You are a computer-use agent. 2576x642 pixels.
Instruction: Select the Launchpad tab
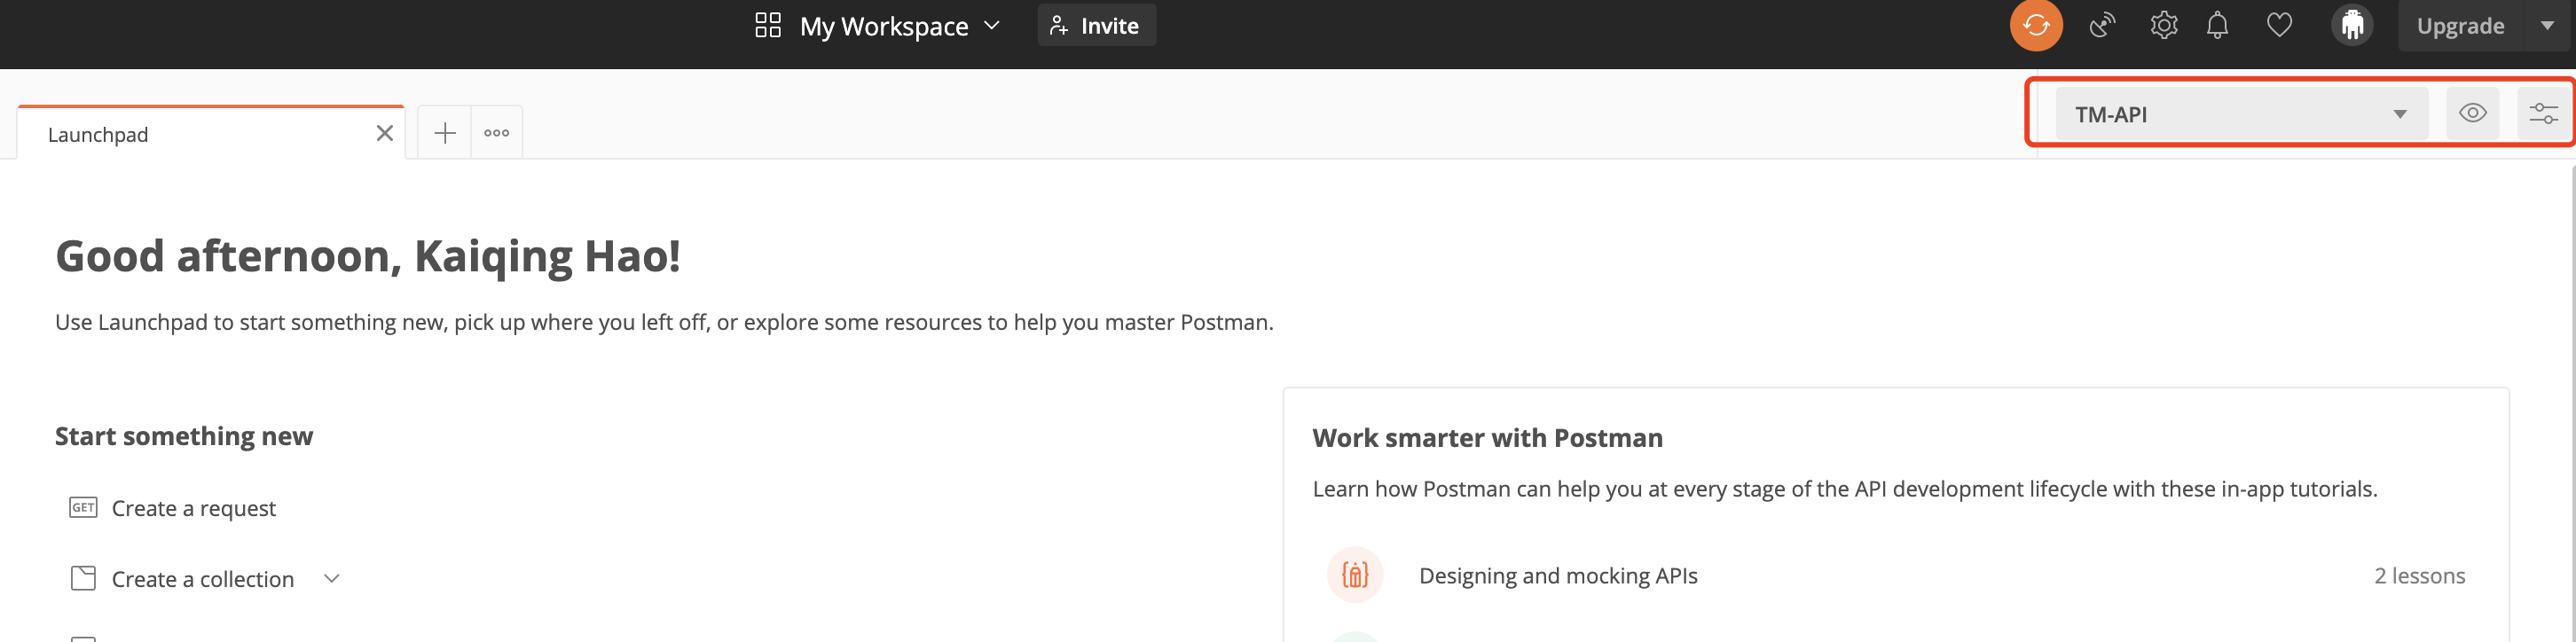point(211,133)
